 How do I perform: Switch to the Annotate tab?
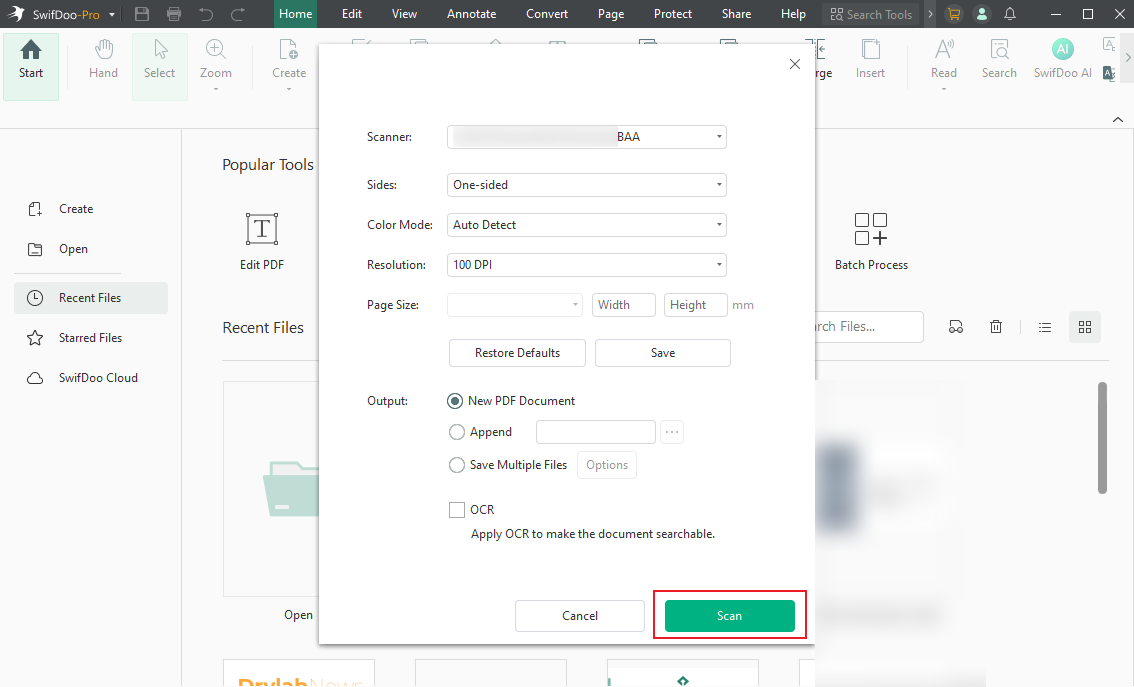click(471, 14)
